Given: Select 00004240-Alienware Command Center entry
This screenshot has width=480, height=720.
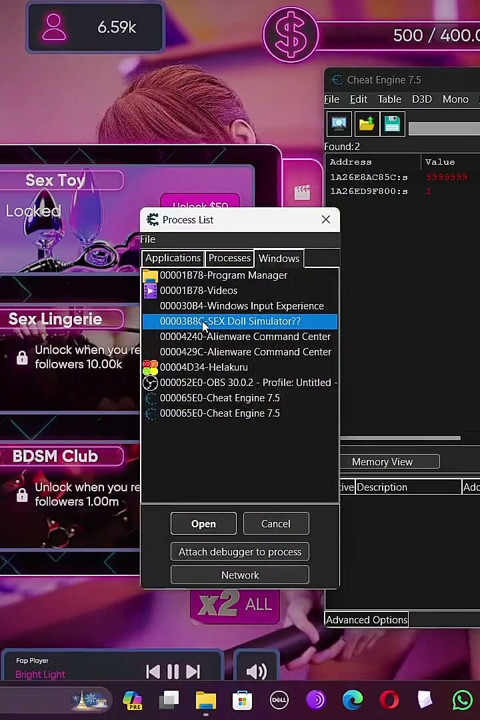Looking at the screenshot, I should [x=240, y=337].
